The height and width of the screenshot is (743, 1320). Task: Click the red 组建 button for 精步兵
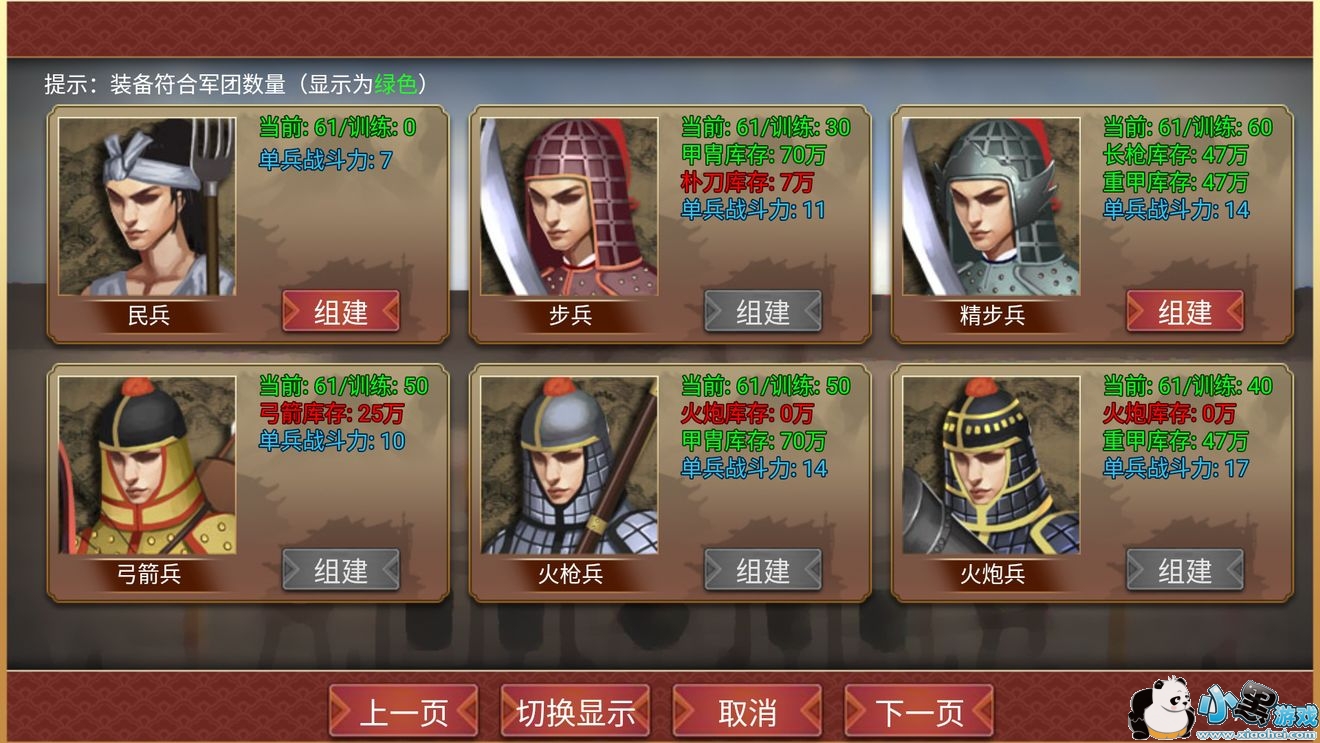(1185, 312)
